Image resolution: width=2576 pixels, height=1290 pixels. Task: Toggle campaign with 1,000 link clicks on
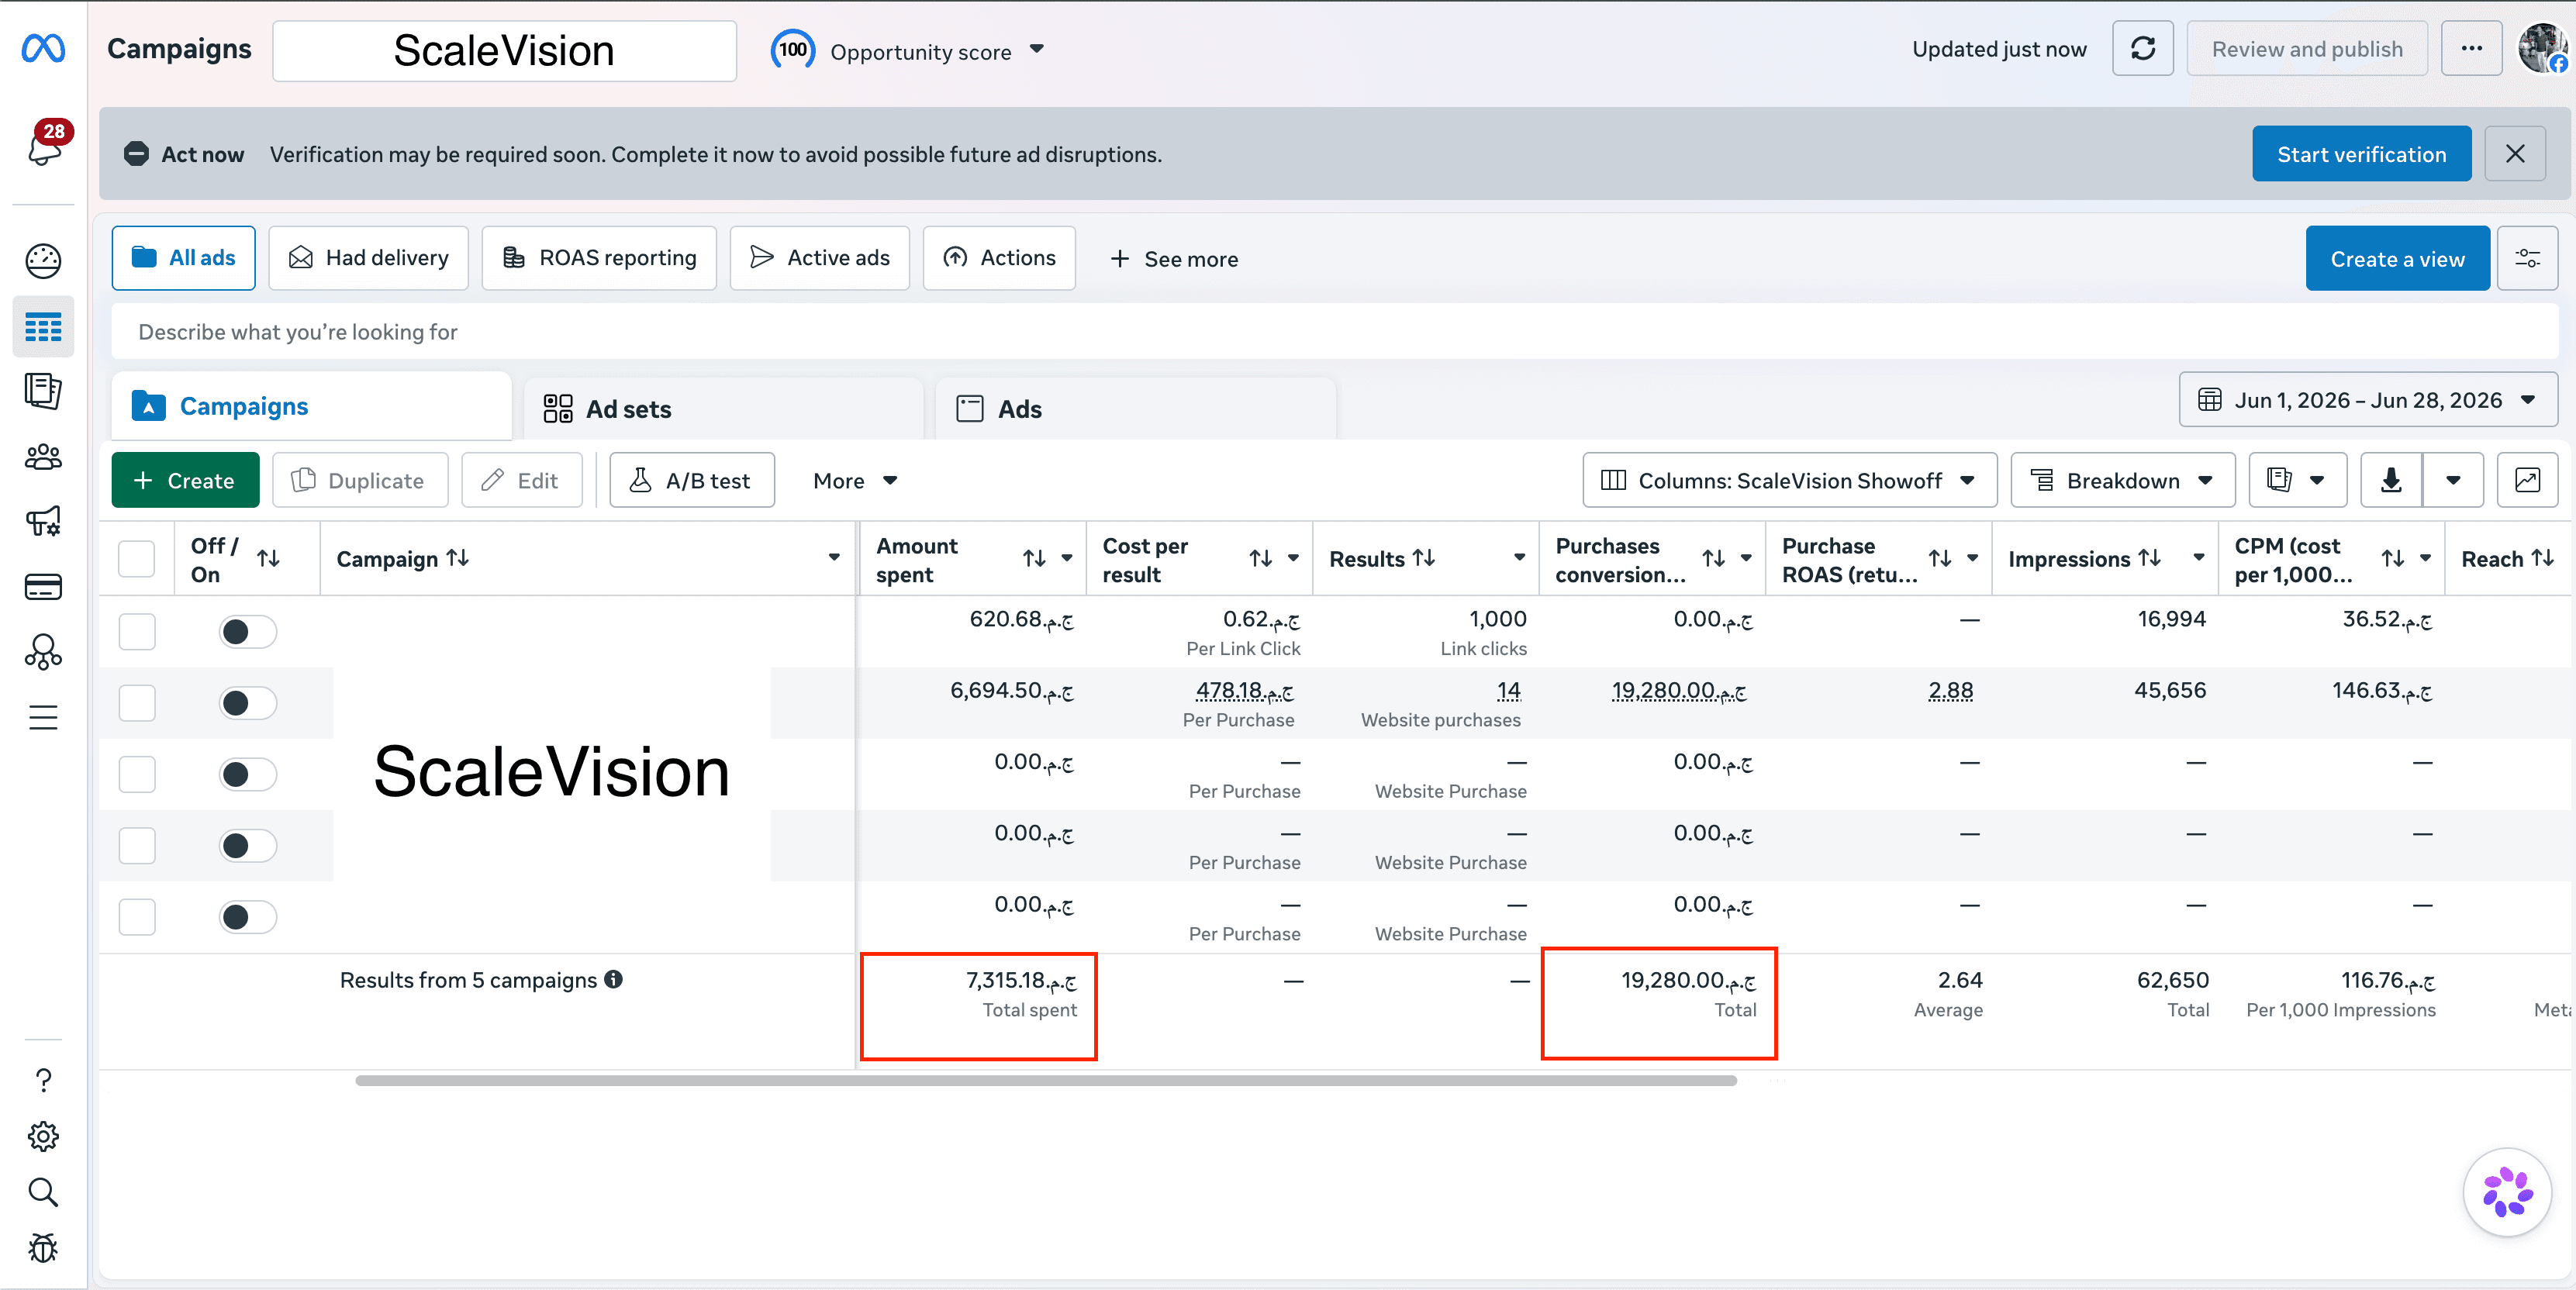pyautogui.click(x=247, y=632)
